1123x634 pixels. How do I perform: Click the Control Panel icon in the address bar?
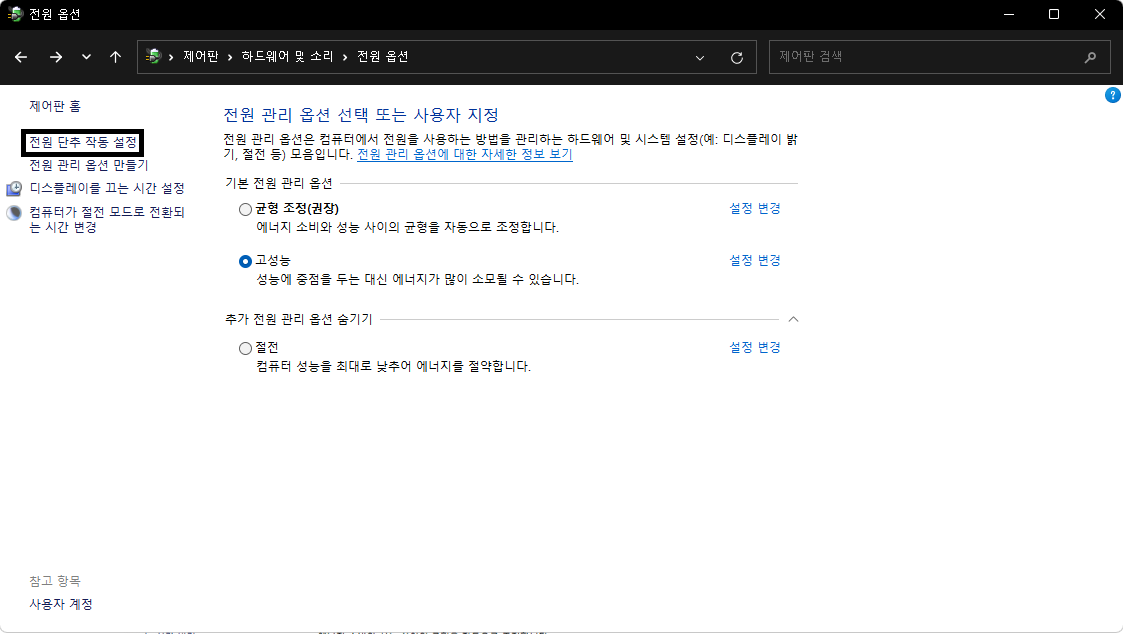(150, 57)
